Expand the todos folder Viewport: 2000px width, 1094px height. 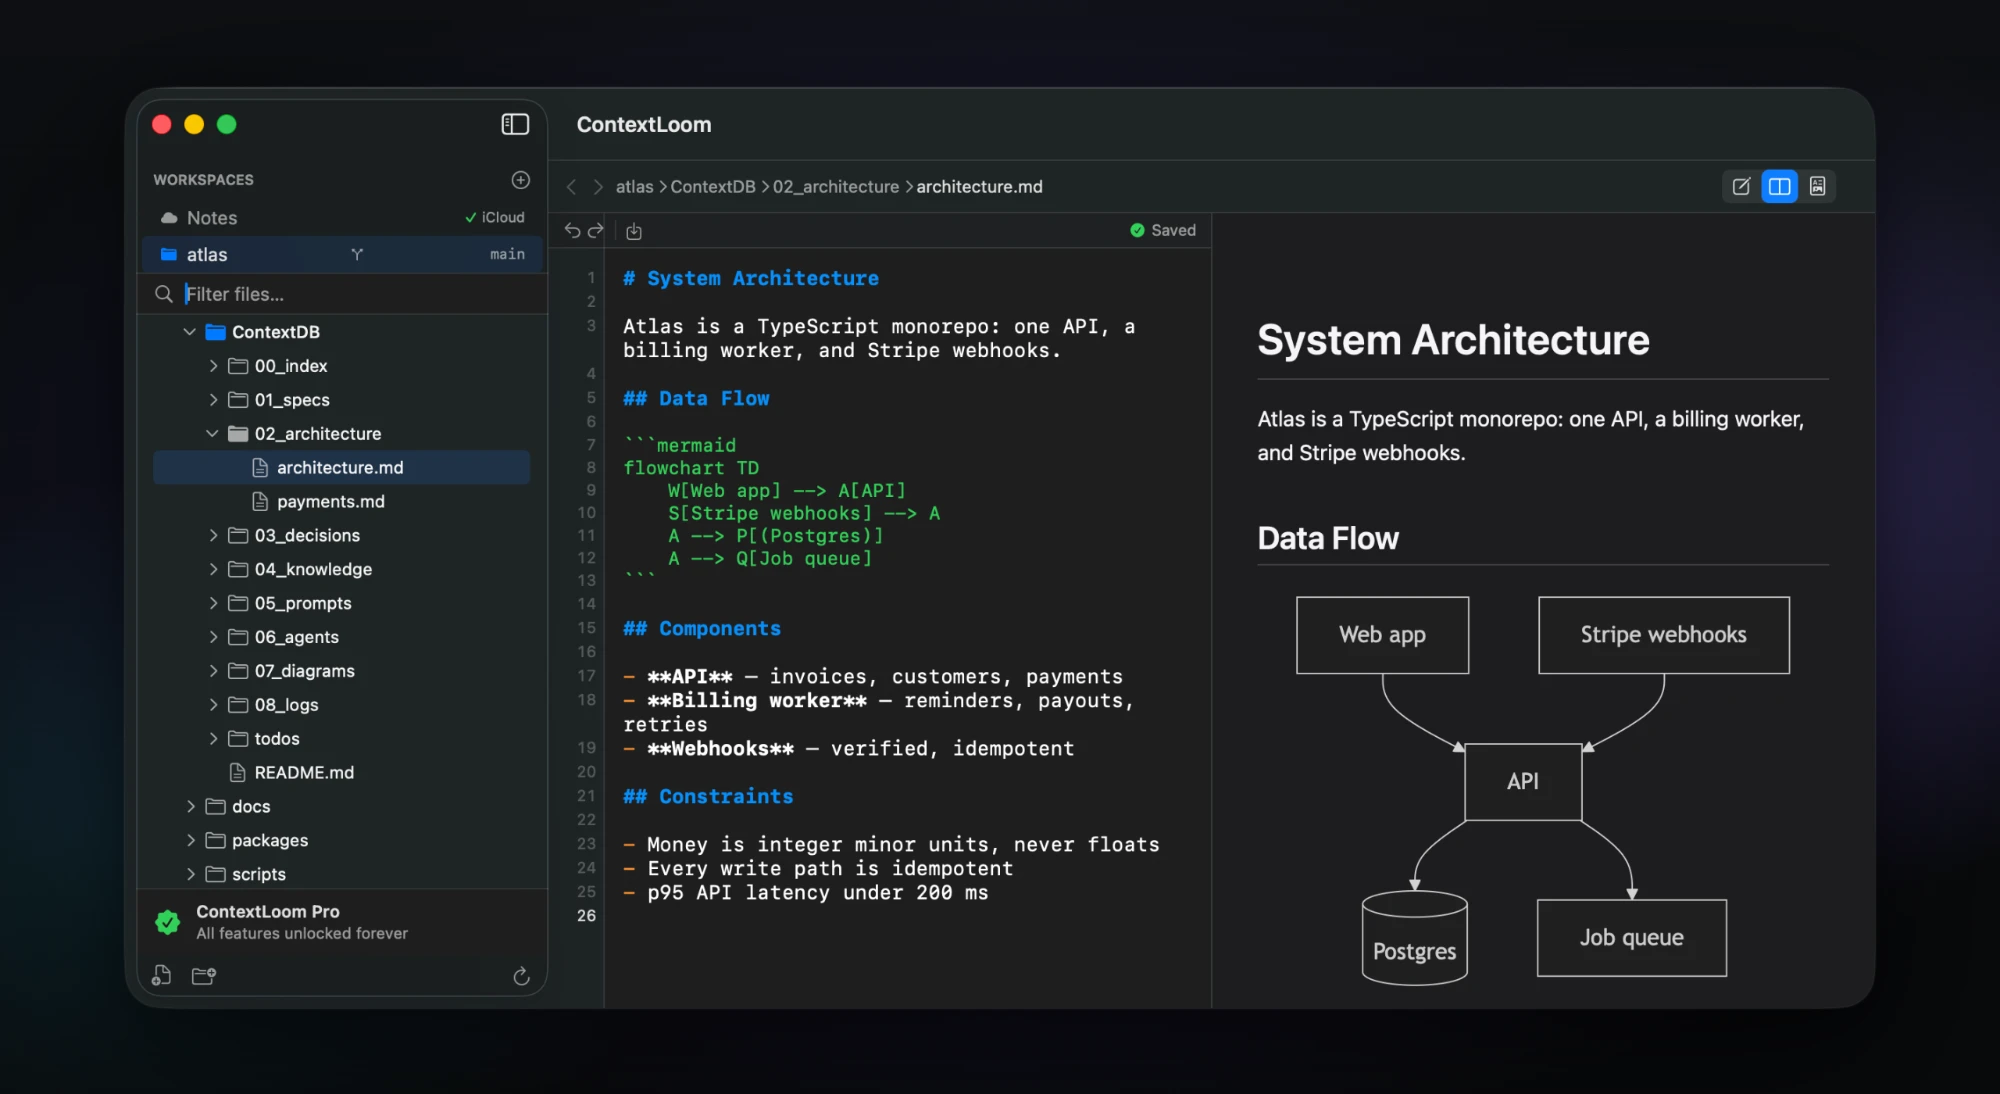click(213, 739)
